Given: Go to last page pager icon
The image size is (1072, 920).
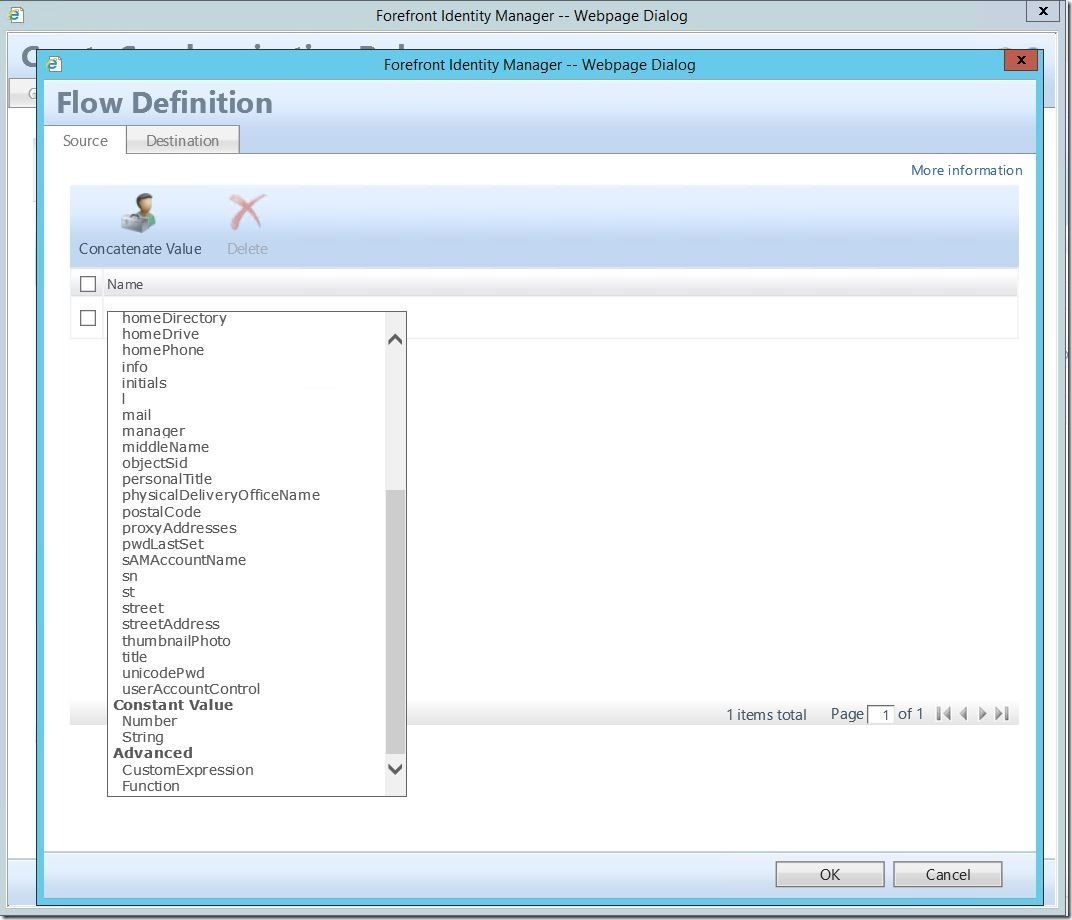Looking at the screenshot, I should pos(1002,714).
